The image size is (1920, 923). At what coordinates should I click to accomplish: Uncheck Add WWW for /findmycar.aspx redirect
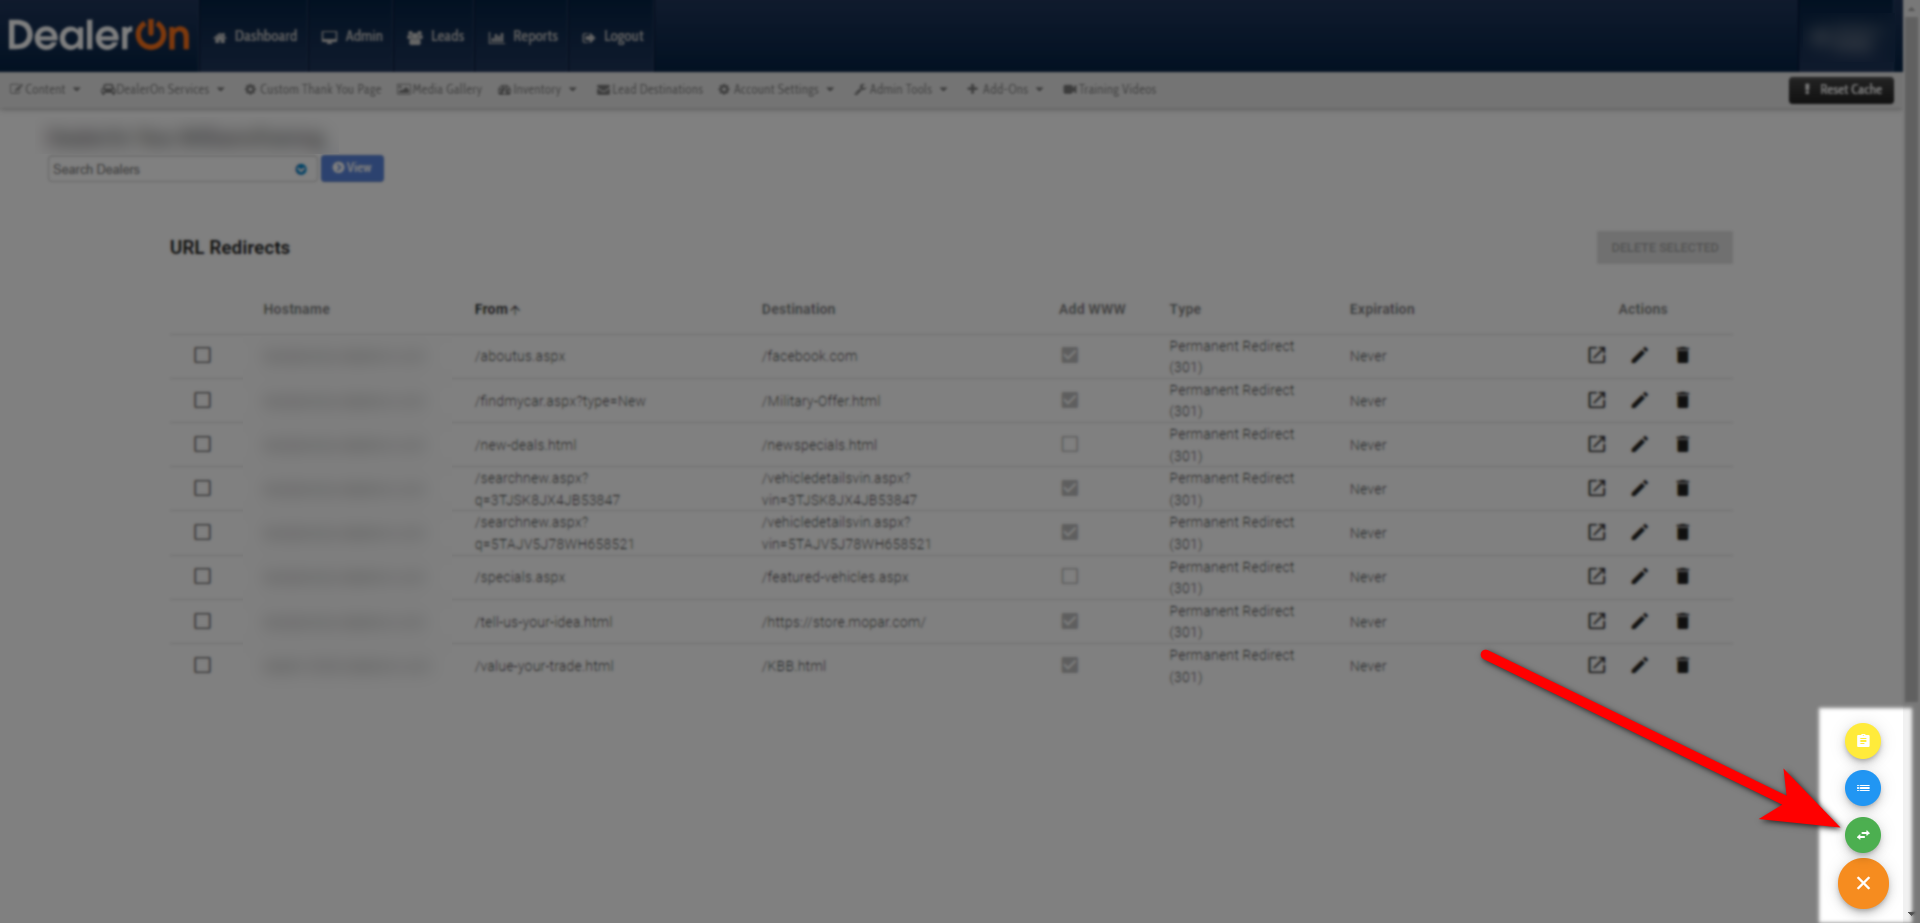(1069, 400)
